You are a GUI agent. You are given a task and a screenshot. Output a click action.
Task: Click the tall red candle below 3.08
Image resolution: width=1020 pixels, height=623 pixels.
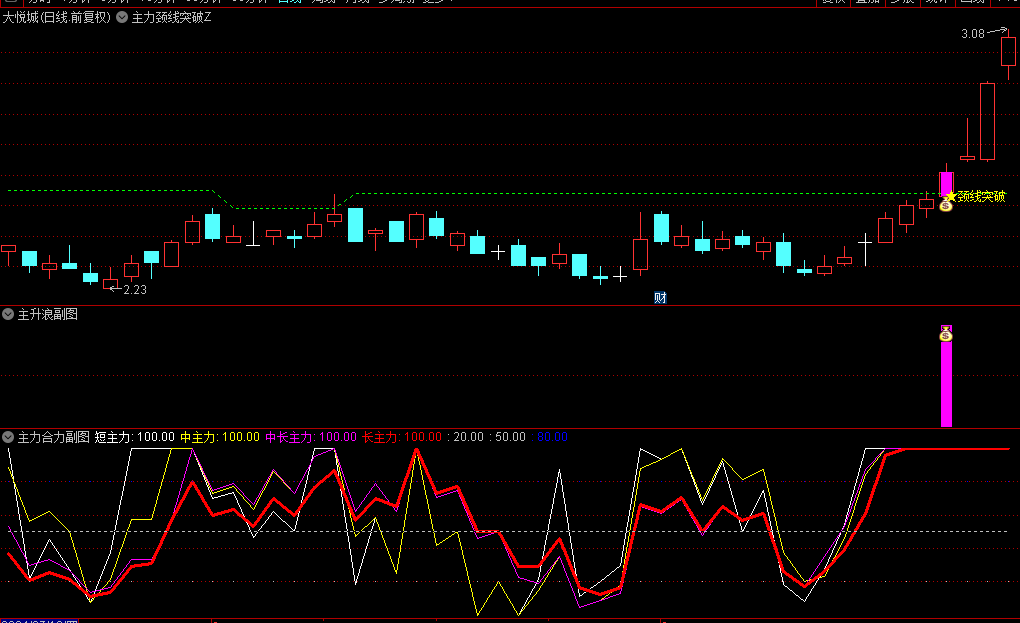click(987, 121)
